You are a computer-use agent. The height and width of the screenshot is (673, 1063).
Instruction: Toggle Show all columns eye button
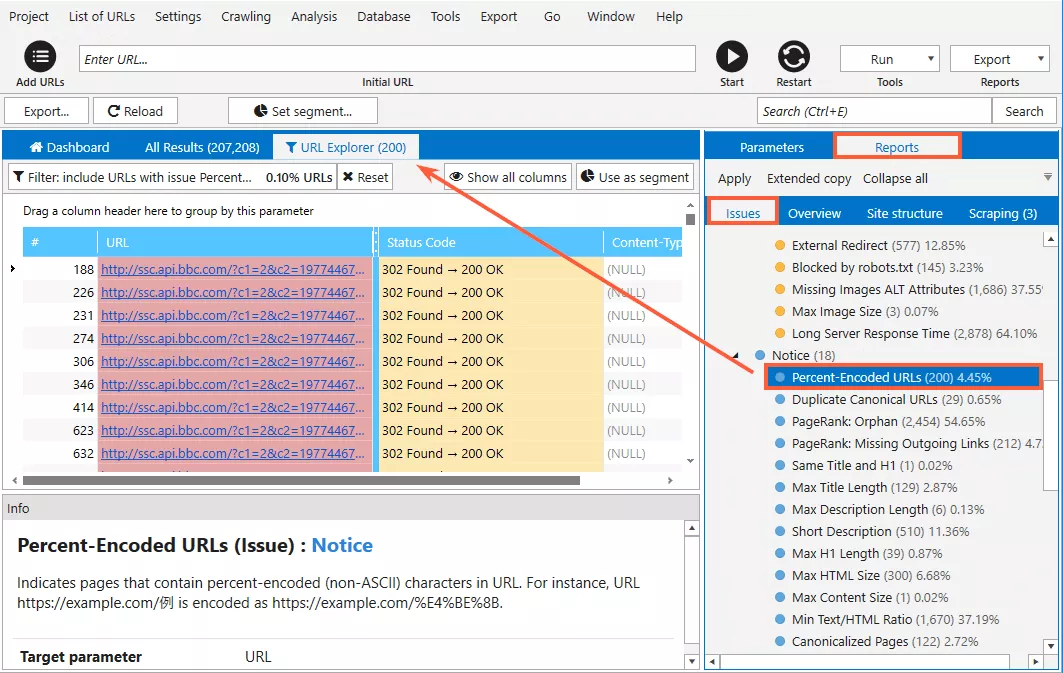pos(508,177)
